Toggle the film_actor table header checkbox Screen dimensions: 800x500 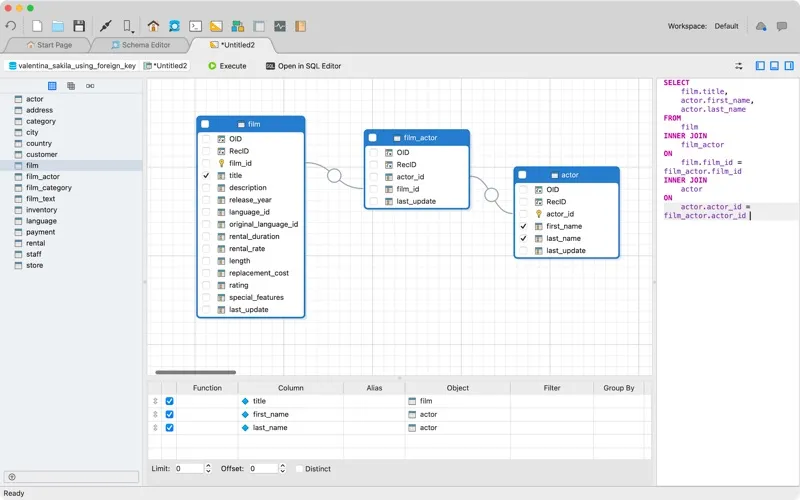click(372, 138)
